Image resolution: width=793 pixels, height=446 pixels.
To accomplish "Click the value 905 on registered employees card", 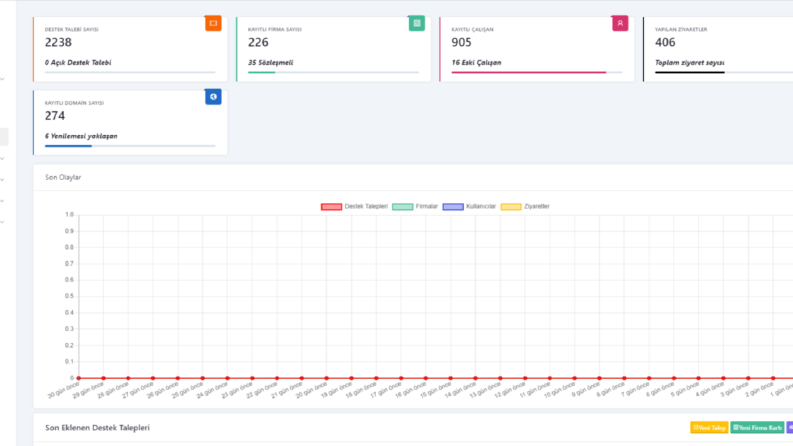I will click(x=461, y=42).
